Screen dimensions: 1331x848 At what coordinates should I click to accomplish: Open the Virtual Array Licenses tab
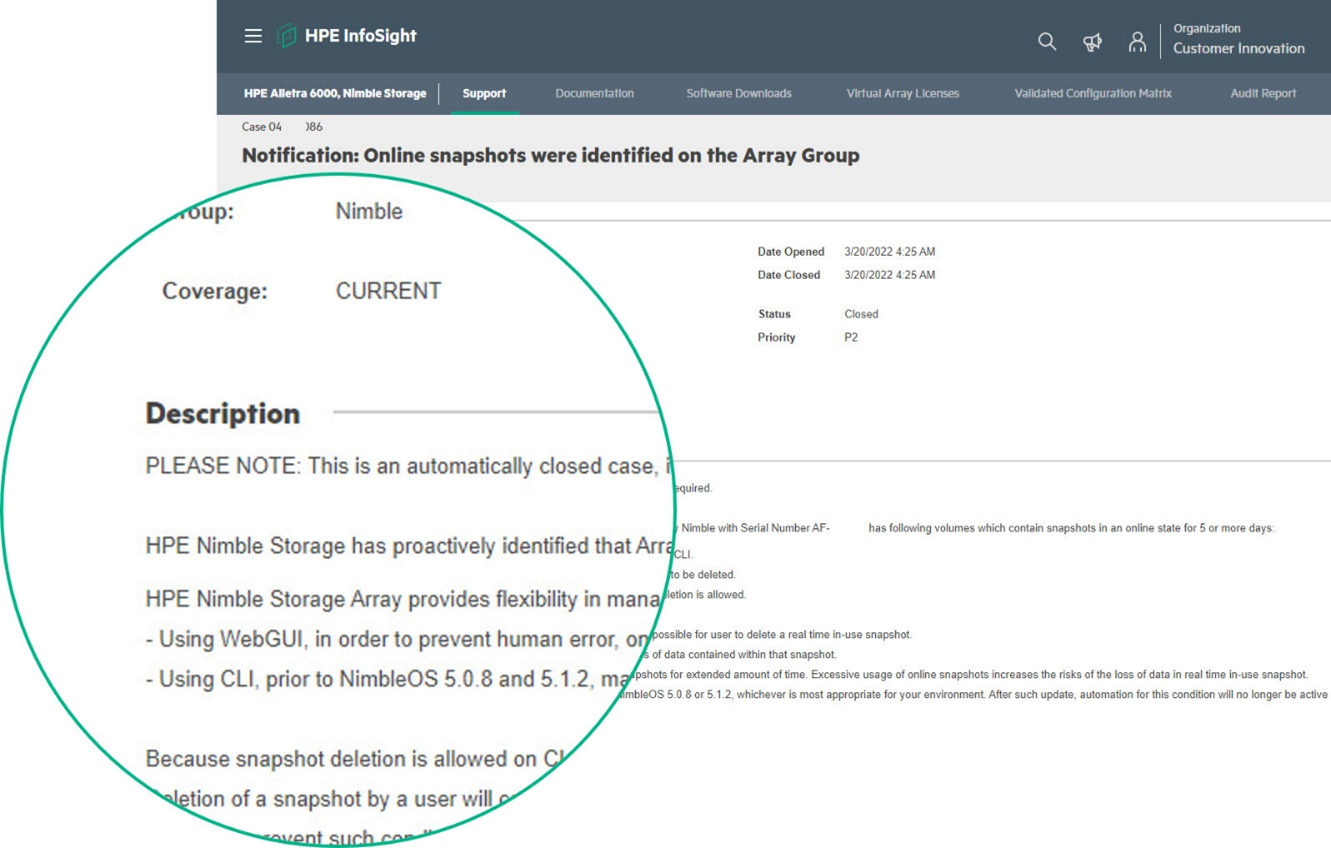(x=903, y=93)
